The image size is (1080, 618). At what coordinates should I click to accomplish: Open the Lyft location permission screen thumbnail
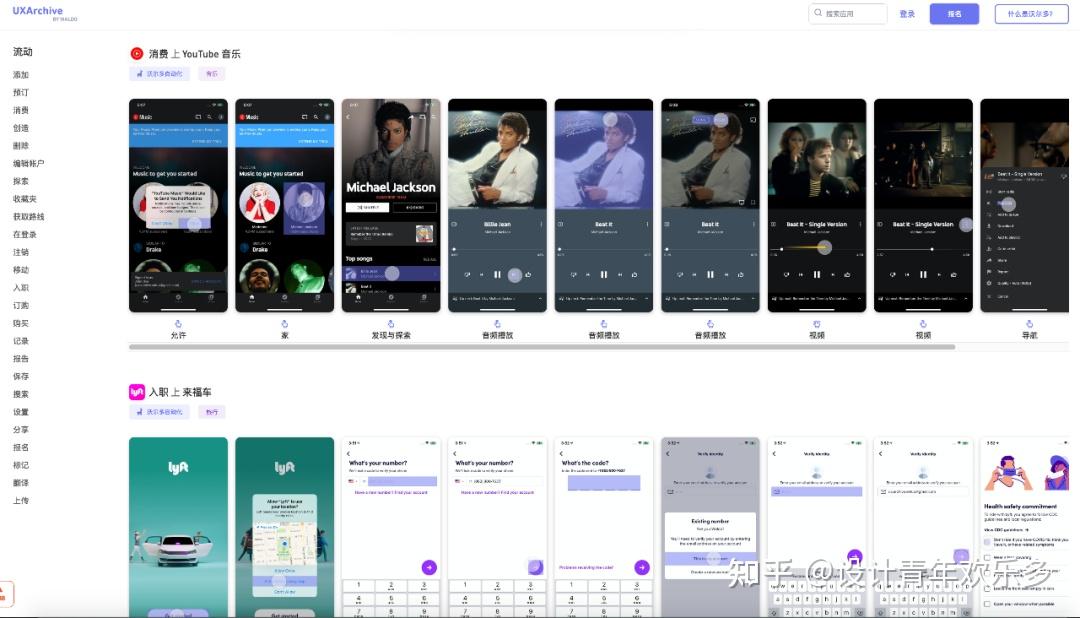[284, 527]
